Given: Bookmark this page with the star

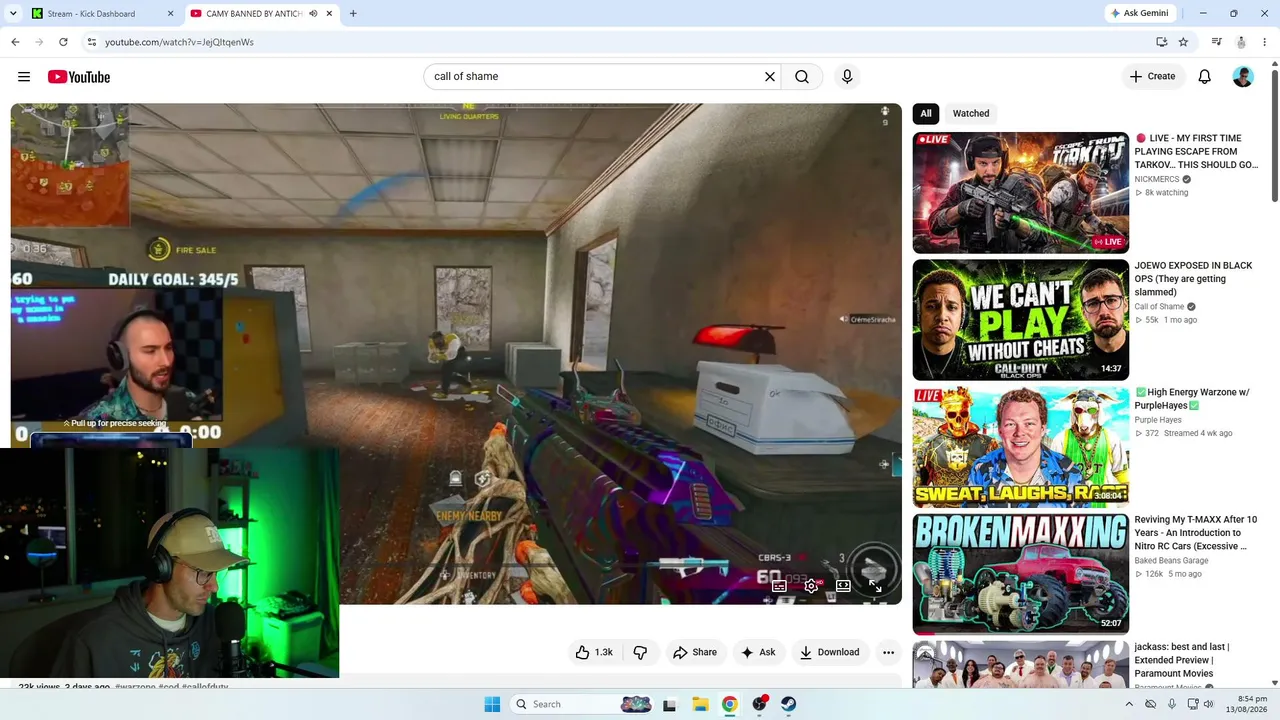Looking at the screenshot, I should 1183,42.
